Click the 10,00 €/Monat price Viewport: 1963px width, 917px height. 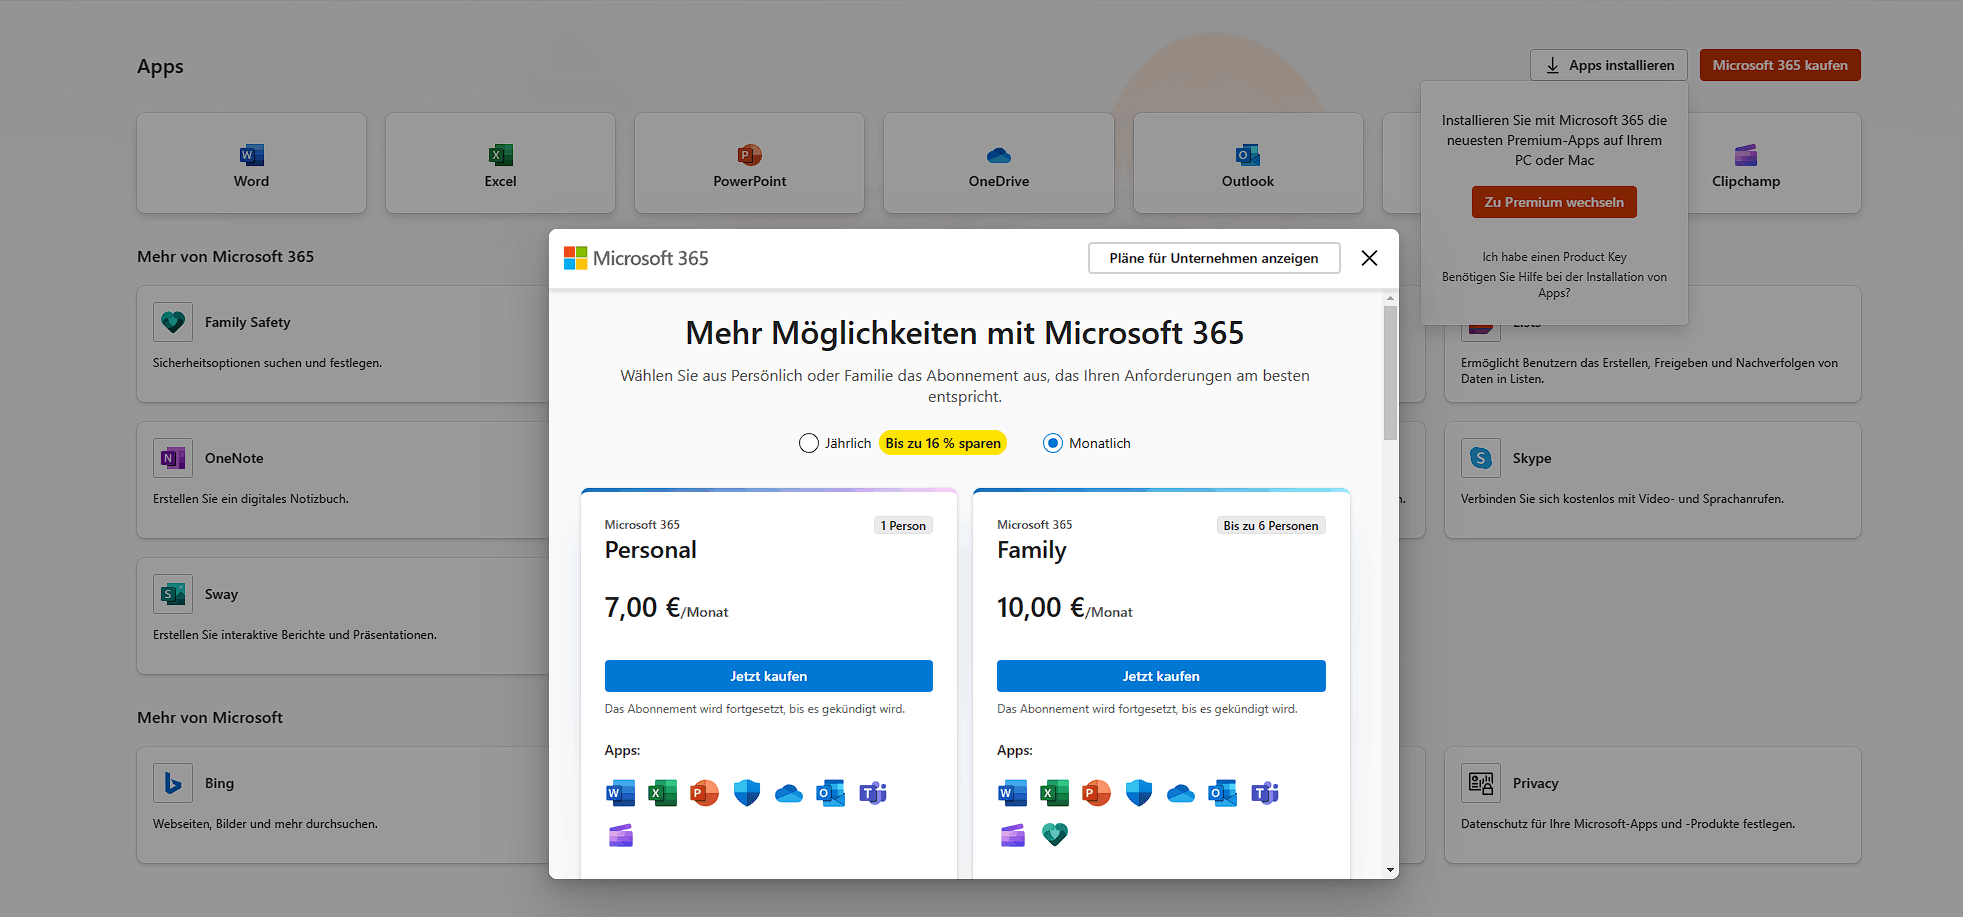click(x=1064, y=608)
